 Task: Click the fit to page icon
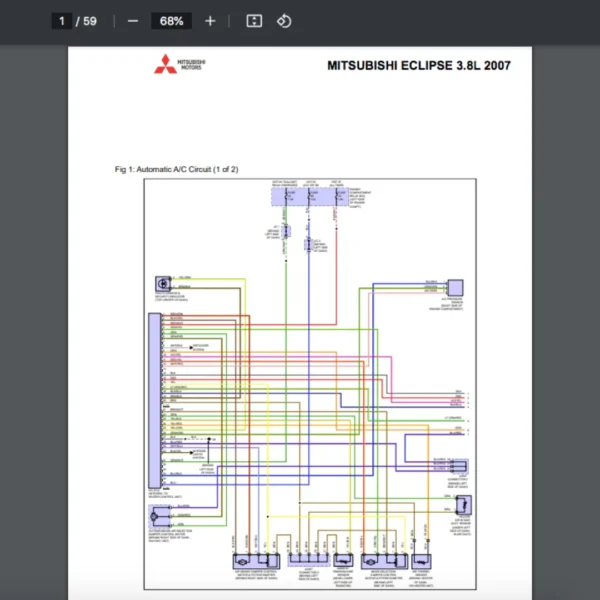tap(254, 21)
